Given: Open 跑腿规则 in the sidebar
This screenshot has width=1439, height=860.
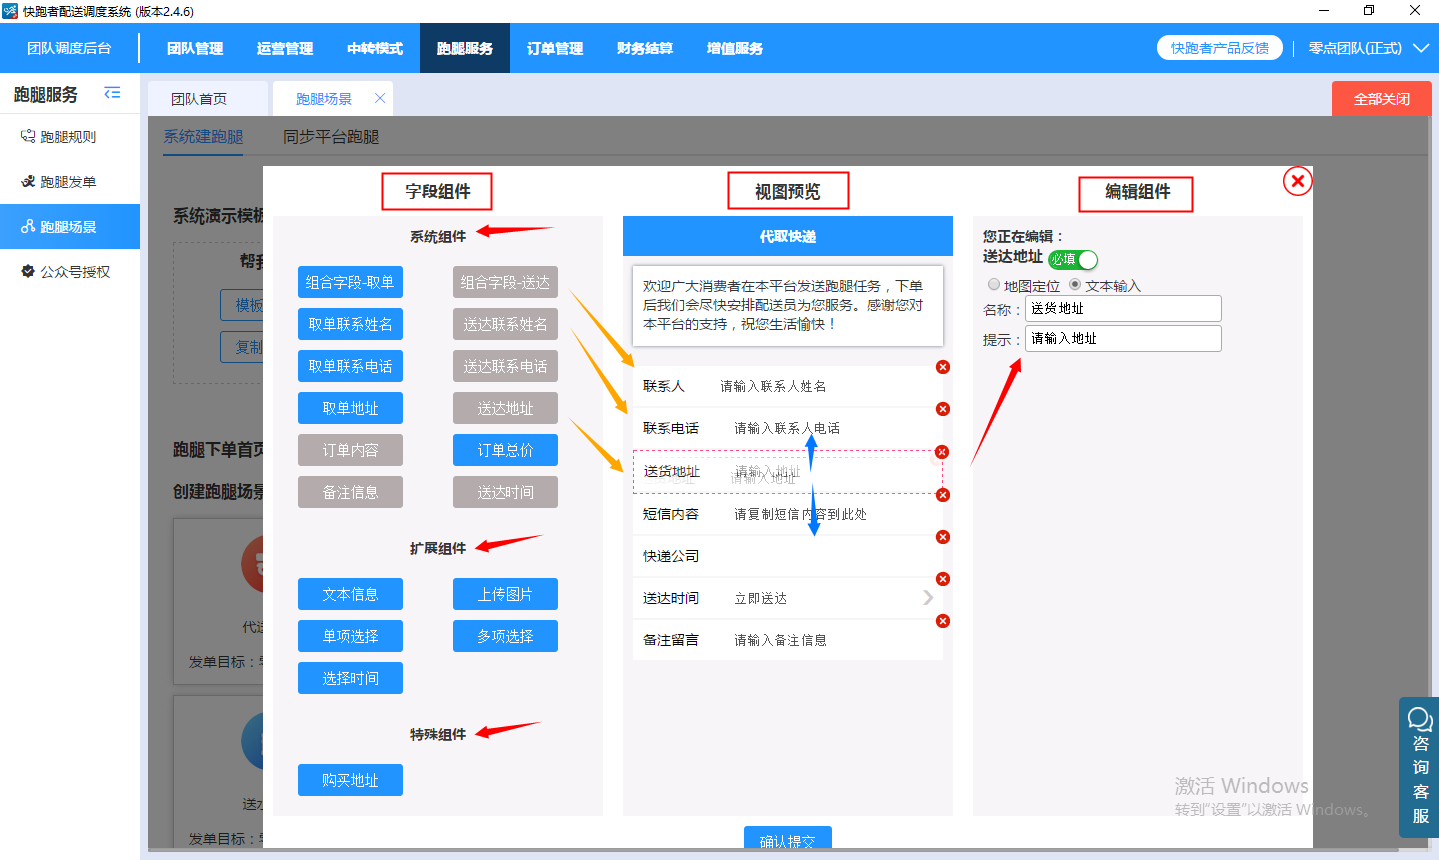Looking at the screenshot, I should coord(69,137).
